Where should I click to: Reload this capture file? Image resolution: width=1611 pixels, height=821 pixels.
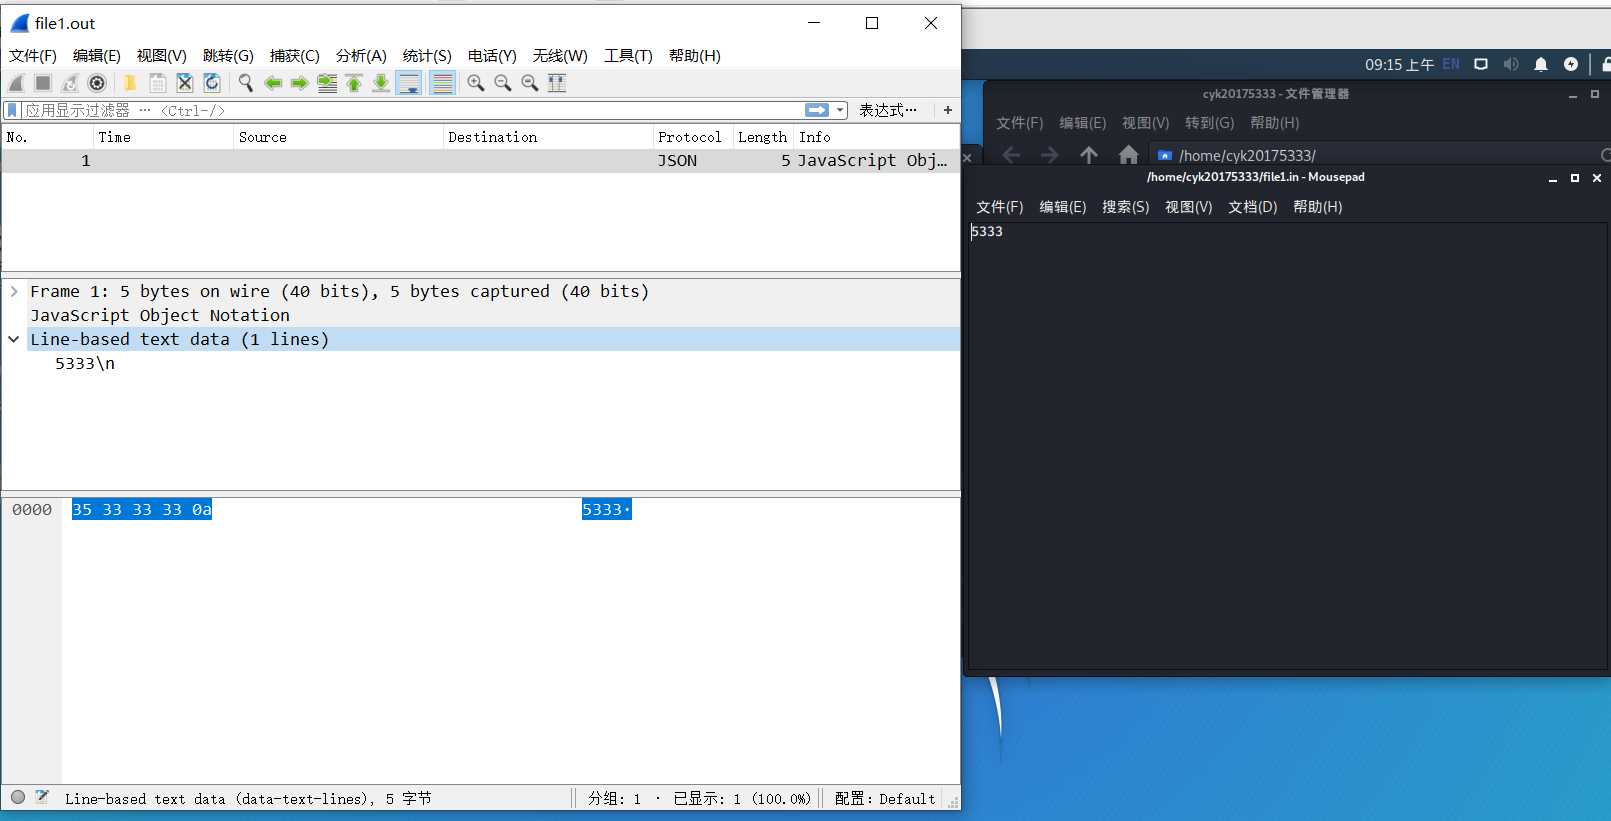(x=211, y=83)
